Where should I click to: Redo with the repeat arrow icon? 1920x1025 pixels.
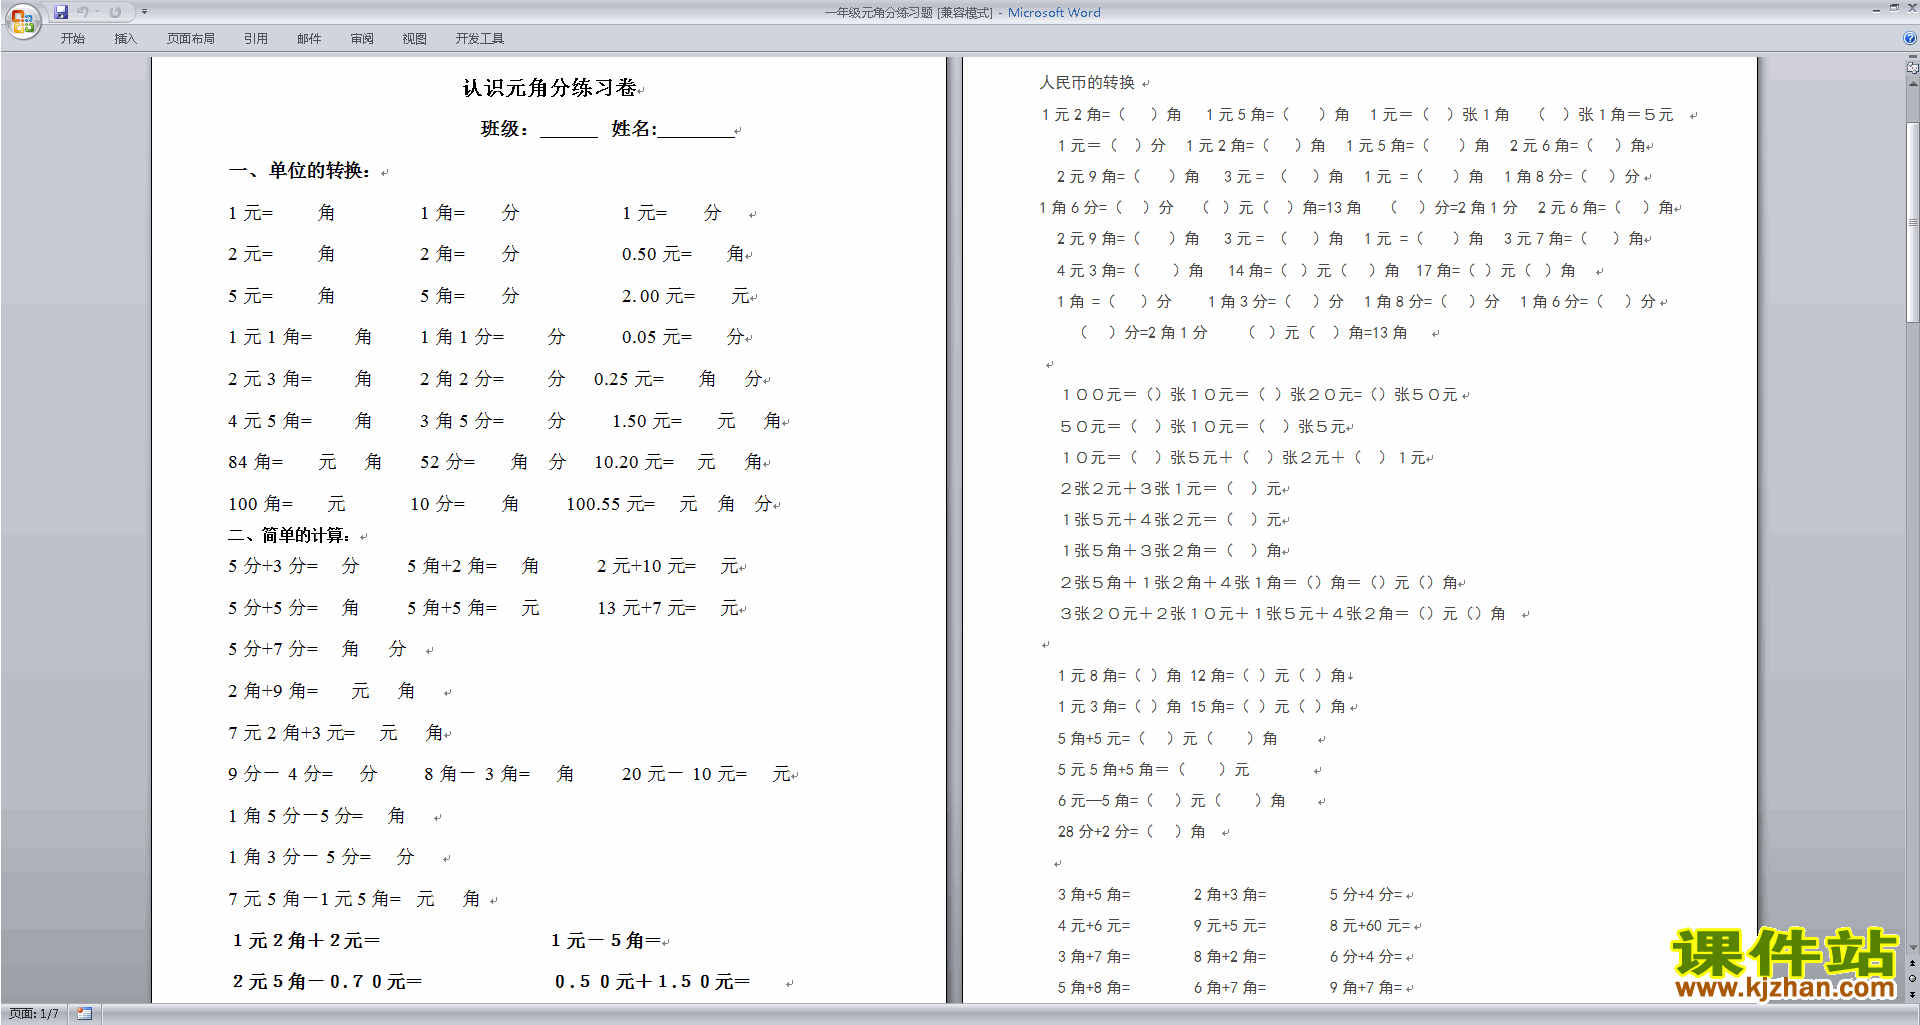click(x=115, y=12)
